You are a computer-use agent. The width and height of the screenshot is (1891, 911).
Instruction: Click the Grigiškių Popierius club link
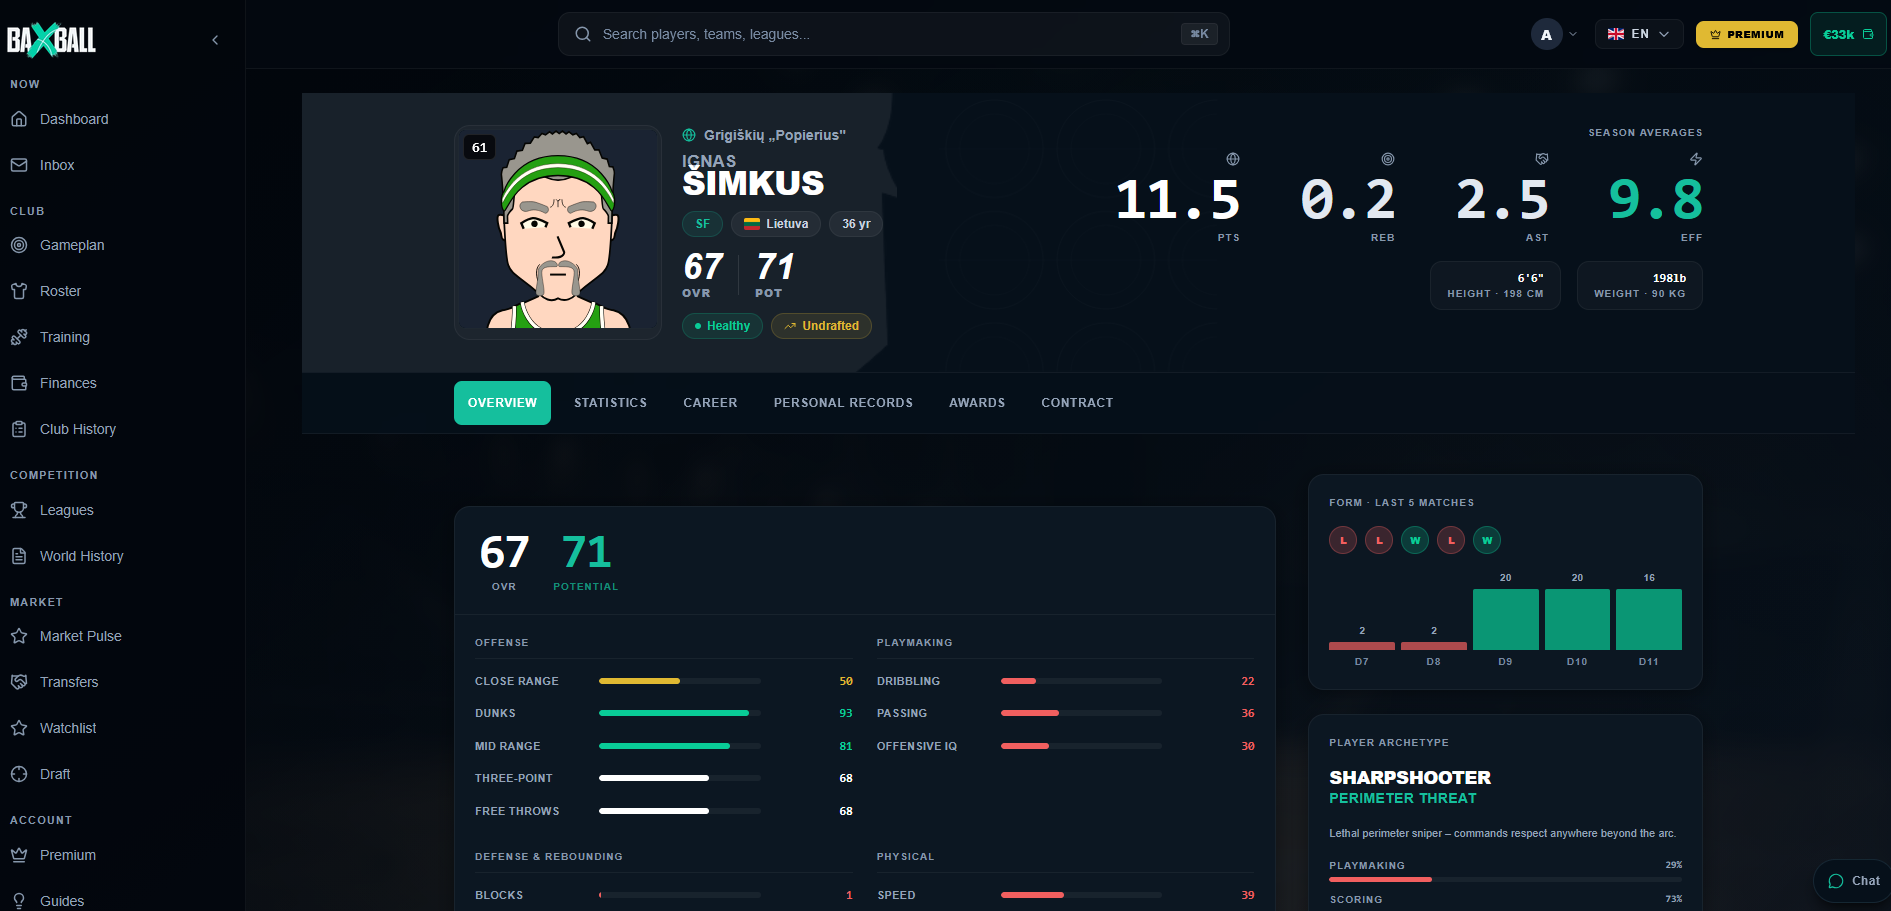pyautogui.click(x=774, y=135)
